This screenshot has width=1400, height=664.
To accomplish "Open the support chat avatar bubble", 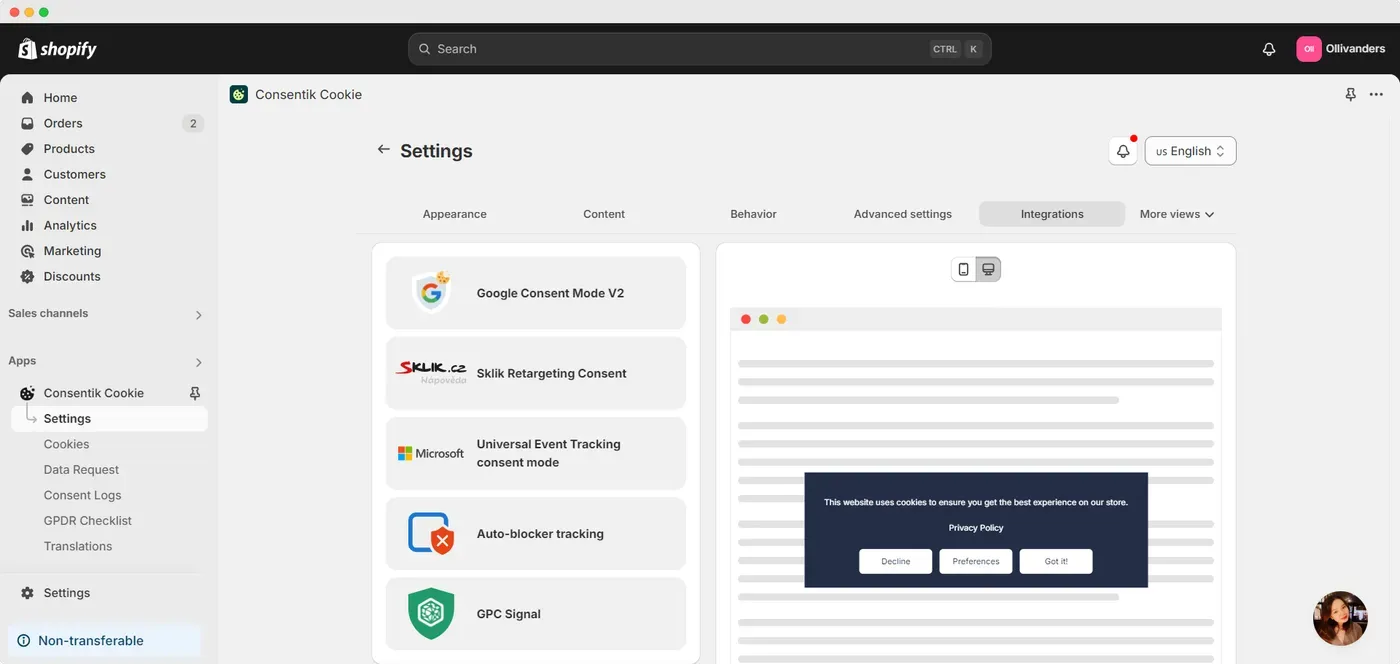I will point(1340,618).
